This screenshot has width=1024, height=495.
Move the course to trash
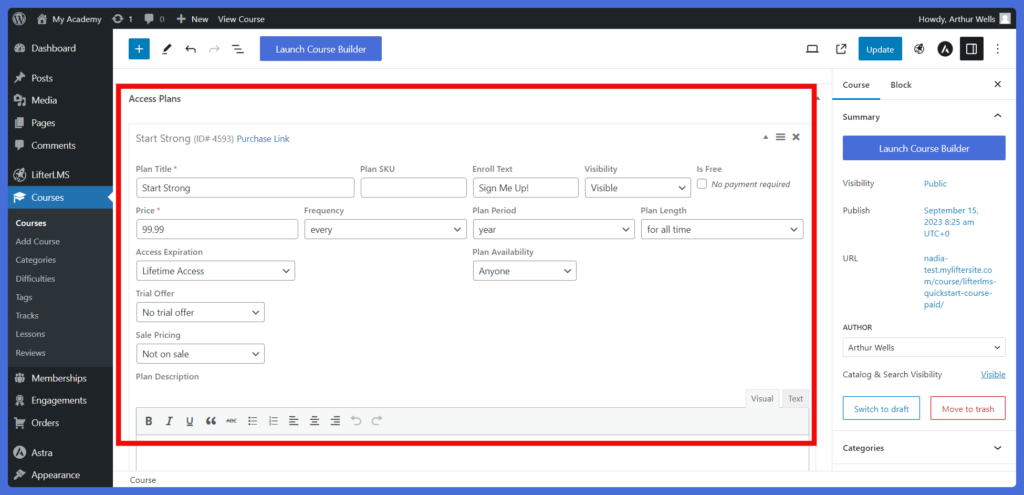tap(968, 408)
